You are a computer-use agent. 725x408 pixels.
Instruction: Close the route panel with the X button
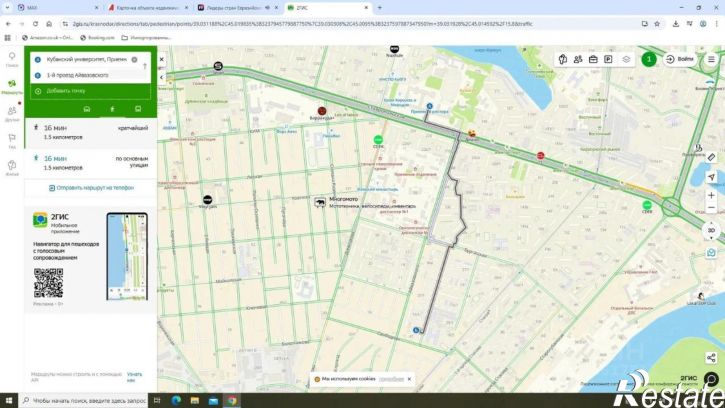(x=161, y=59)
